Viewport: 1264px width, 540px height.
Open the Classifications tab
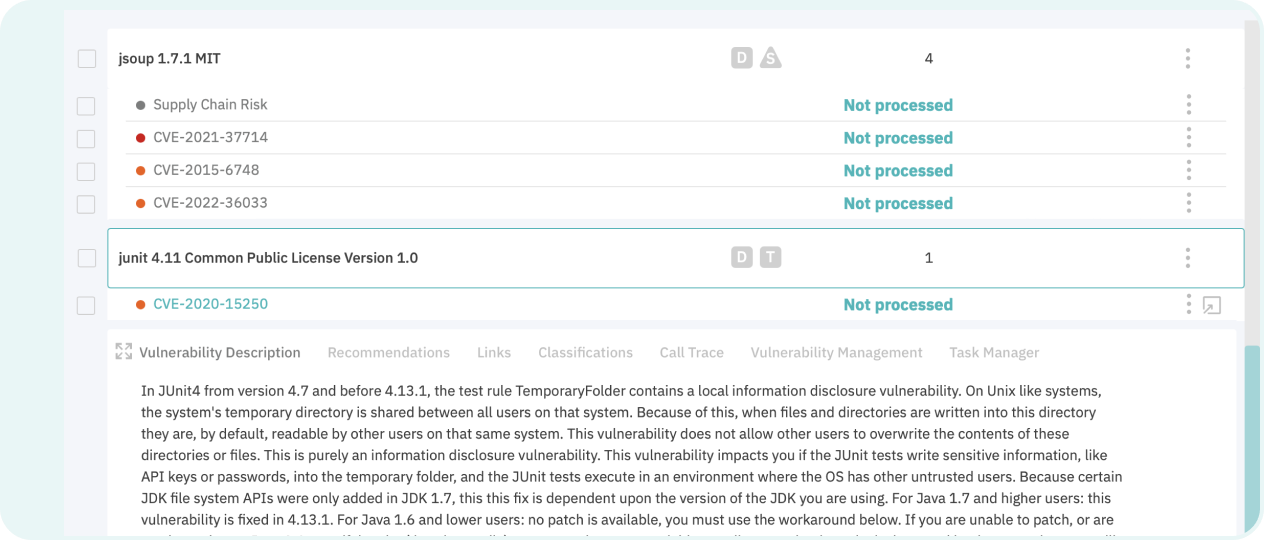point(586,352)
